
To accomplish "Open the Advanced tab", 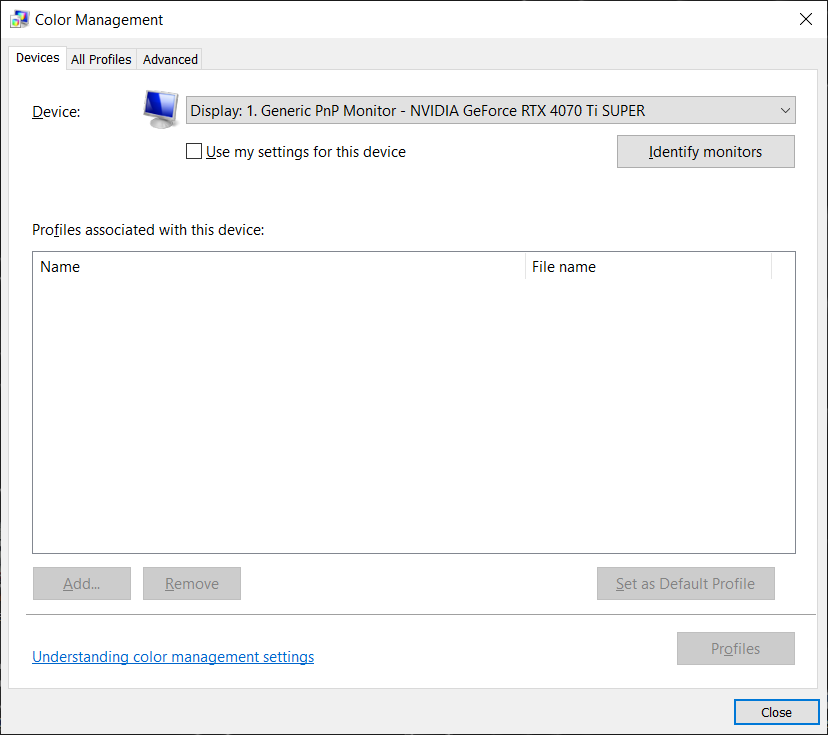I will coord(170,60).
